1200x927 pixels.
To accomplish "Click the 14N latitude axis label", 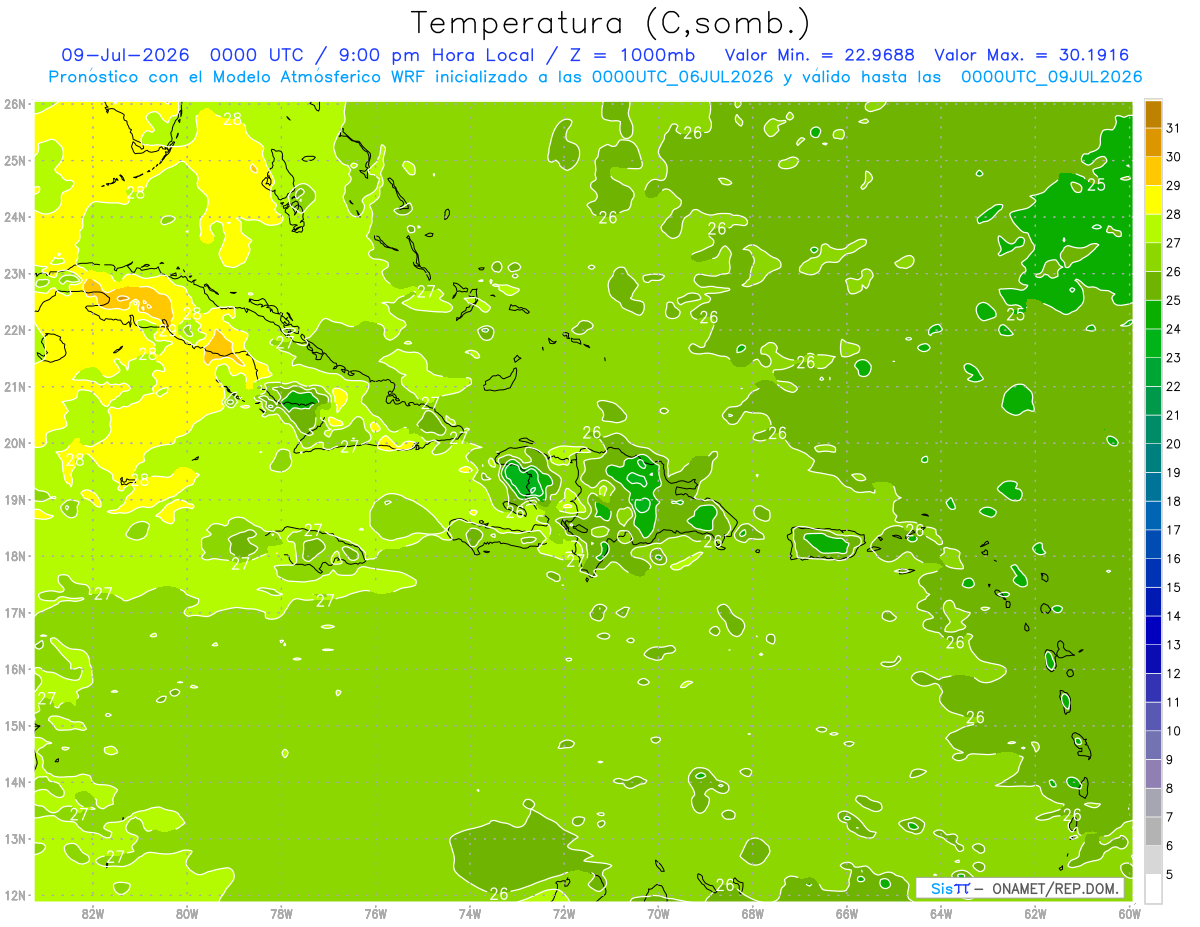I will coord(15,782).
